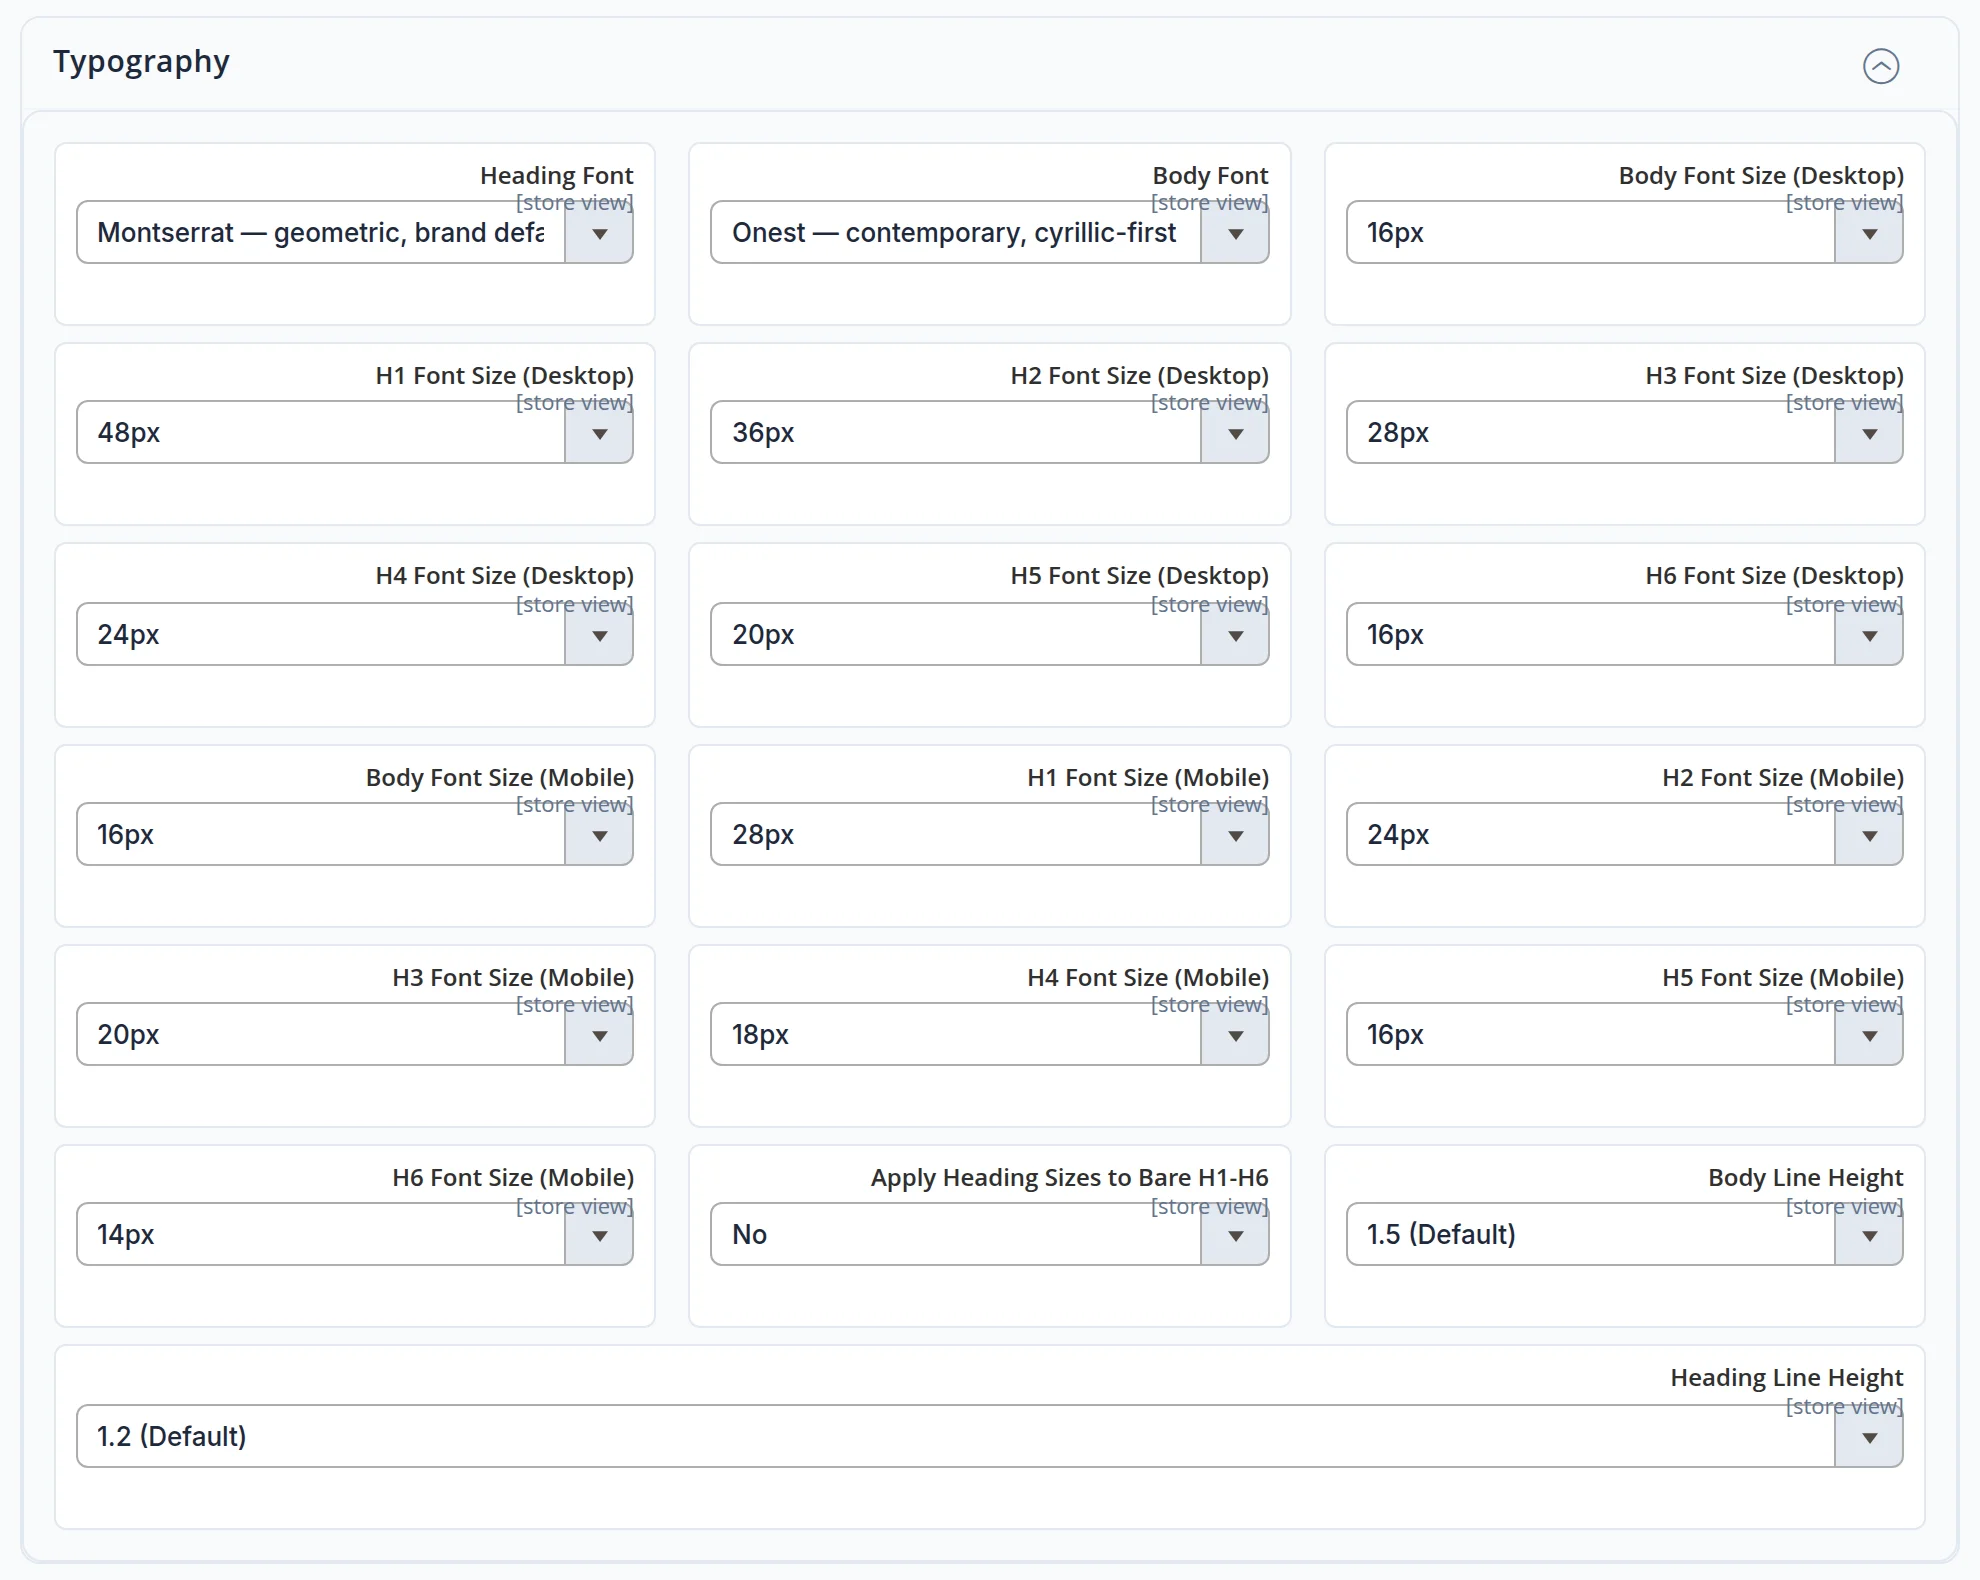Click the Body Font label
Viewport: 1980px width, 1580px height.
coord(1210,176)
